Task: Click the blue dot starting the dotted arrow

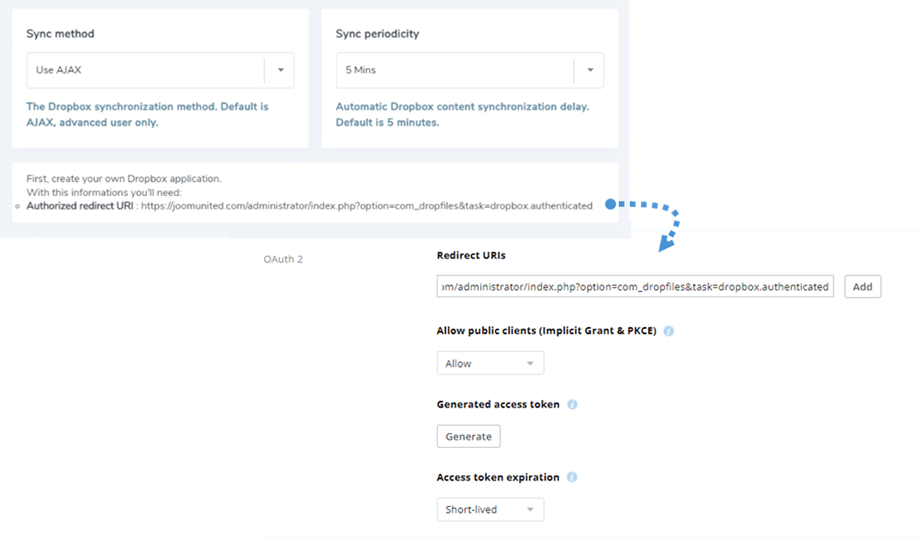Action: click(610, 205)
